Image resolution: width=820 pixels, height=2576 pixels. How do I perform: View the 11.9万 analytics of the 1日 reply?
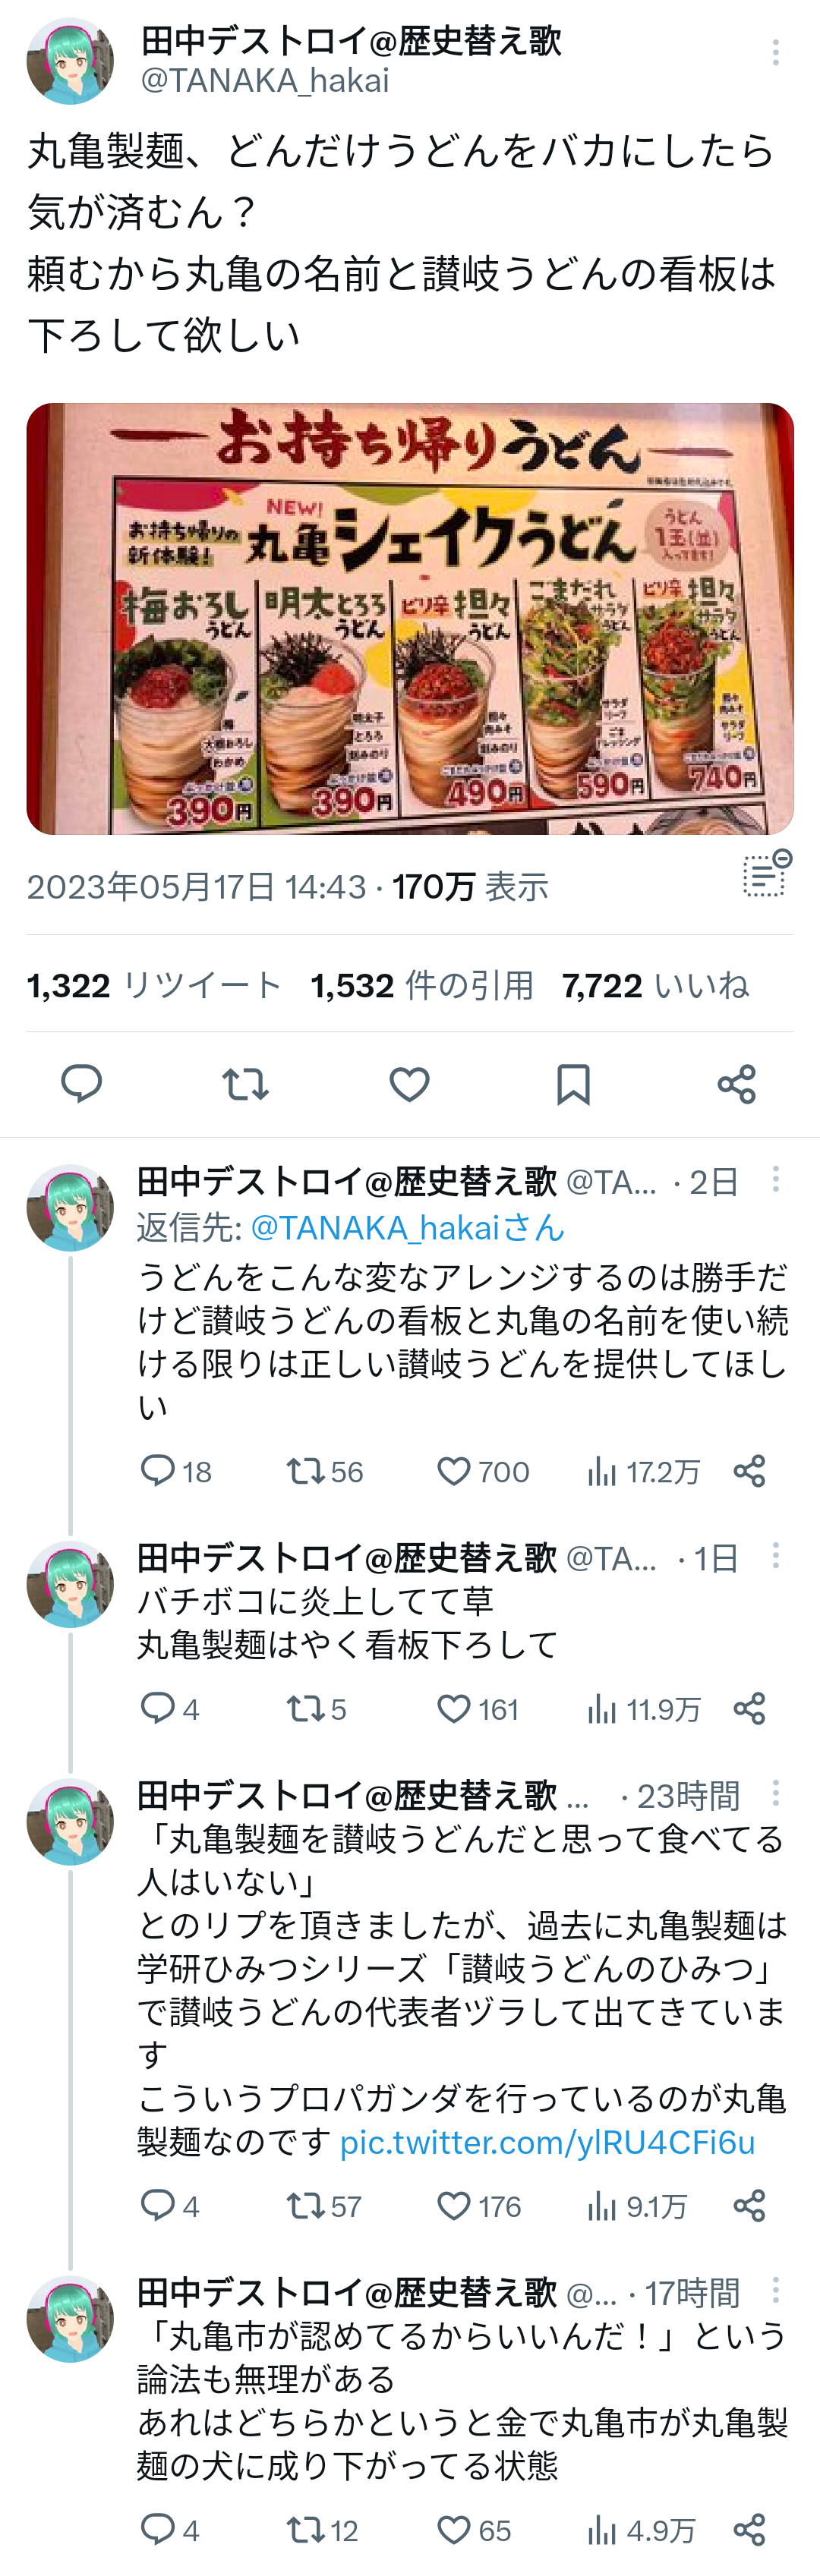pos(644,1709)
